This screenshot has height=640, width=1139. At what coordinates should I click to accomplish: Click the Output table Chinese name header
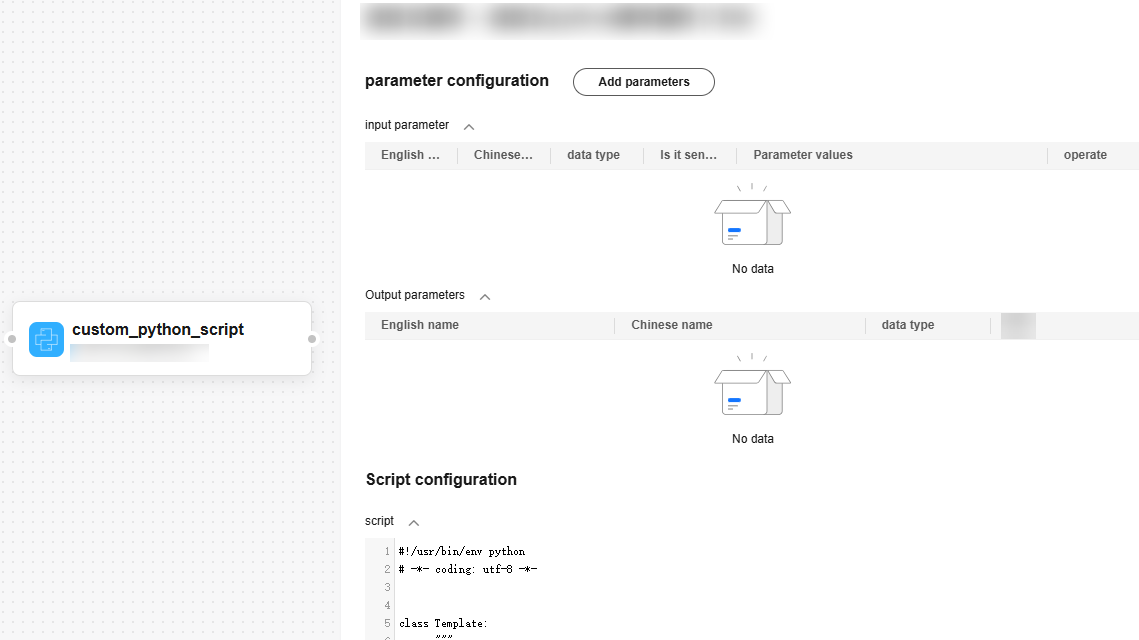click(x=672, y=325)
